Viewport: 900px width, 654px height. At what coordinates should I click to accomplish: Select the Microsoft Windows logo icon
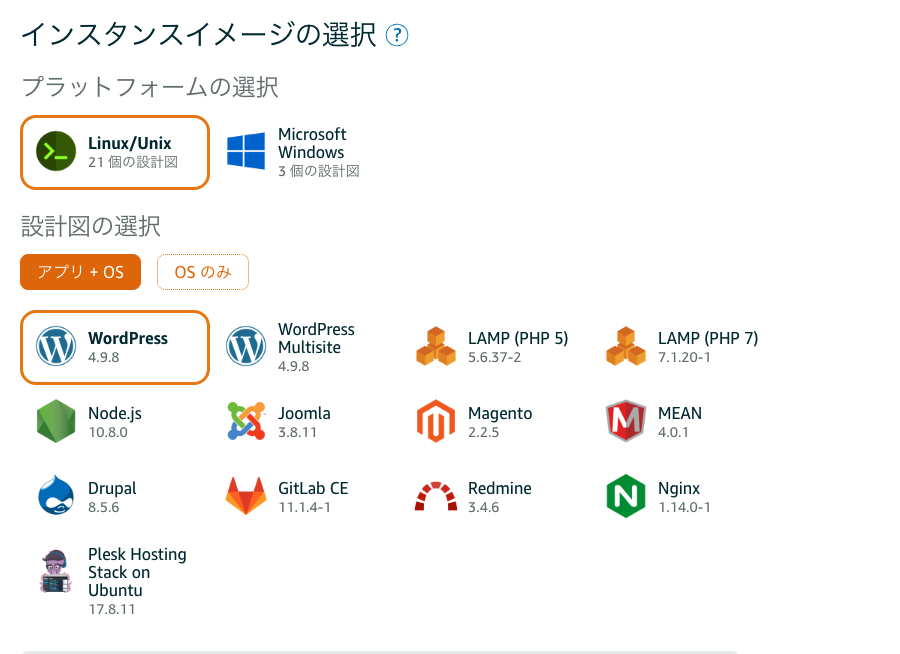[246, 151]
